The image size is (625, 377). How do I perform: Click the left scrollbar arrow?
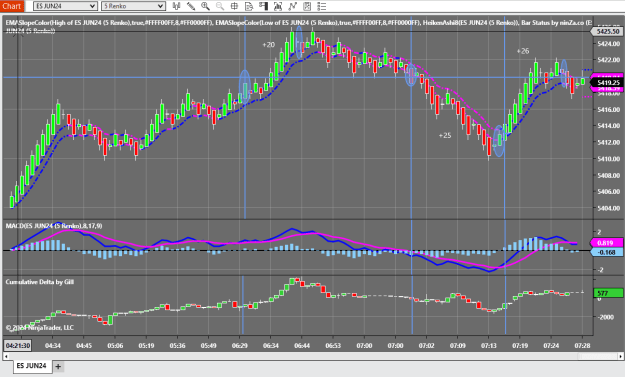[6, 356]
